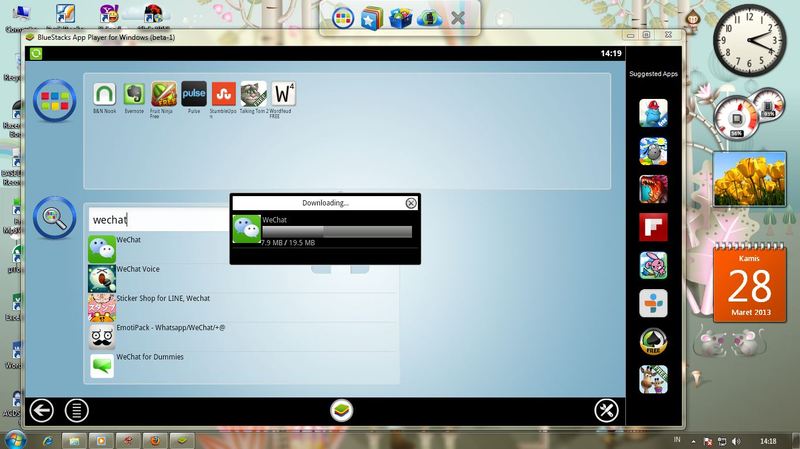Viewport: 800px width, 449px height.
Task: Open the settings wrench tool icon
Action: pyautogui.click(x=606, y=410)
